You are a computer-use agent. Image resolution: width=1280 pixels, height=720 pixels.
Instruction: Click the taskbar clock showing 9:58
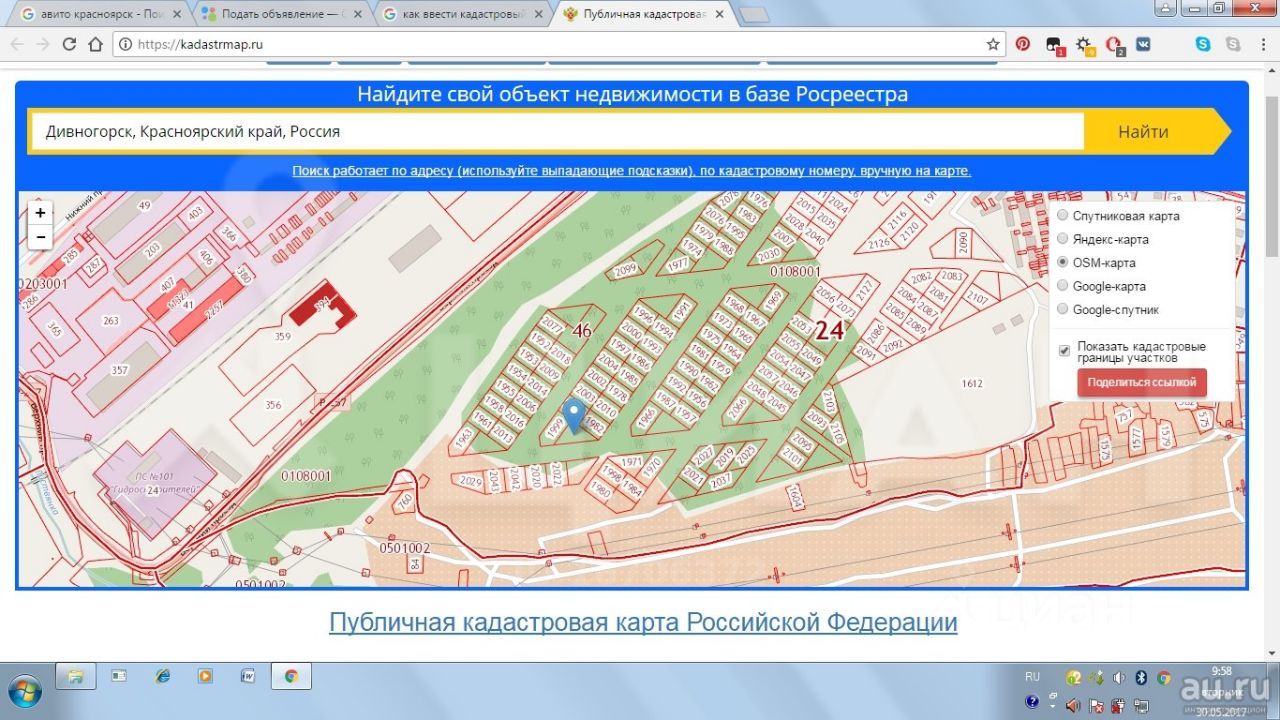click(x=1221, y=671)
